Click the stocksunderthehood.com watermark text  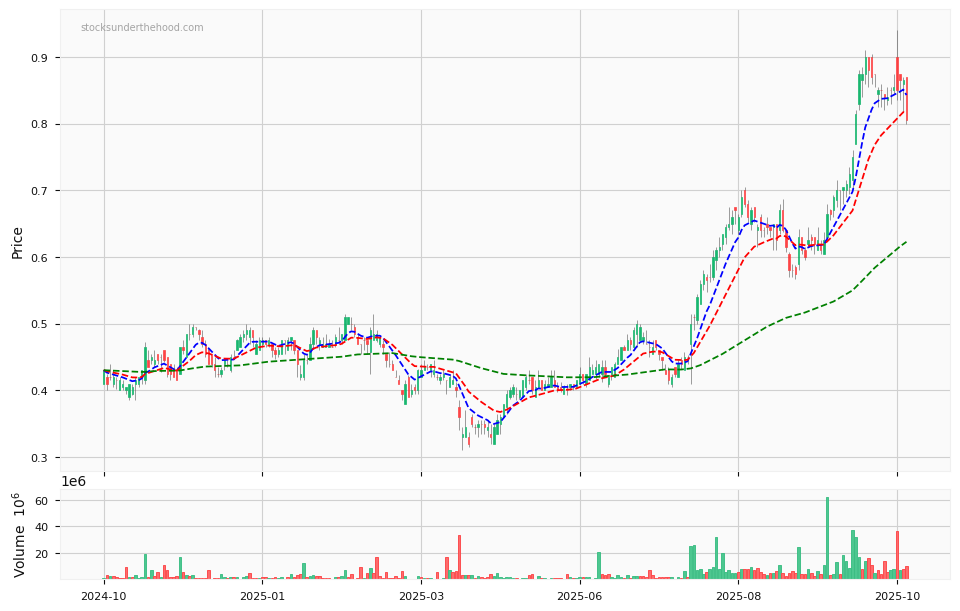pos(142,28)
